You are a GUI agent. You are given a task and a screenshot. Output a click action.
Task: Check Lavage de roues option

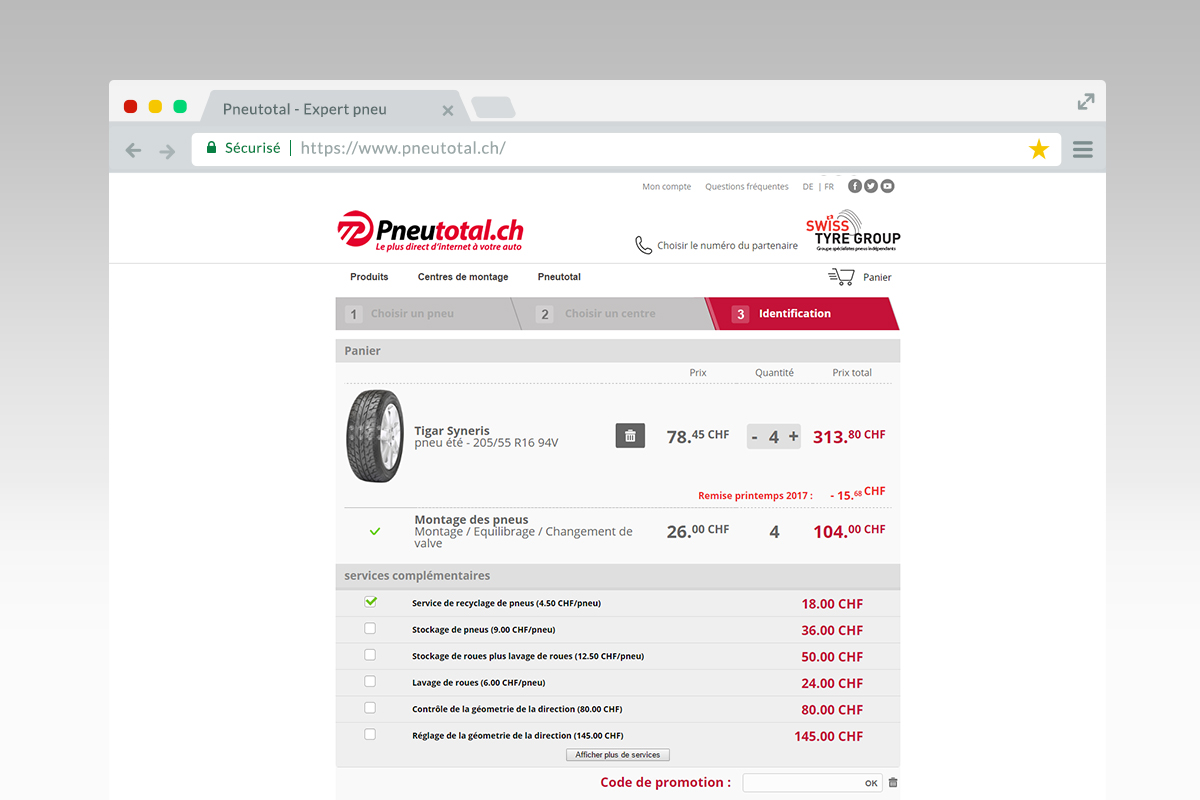[x=370, y=681]
